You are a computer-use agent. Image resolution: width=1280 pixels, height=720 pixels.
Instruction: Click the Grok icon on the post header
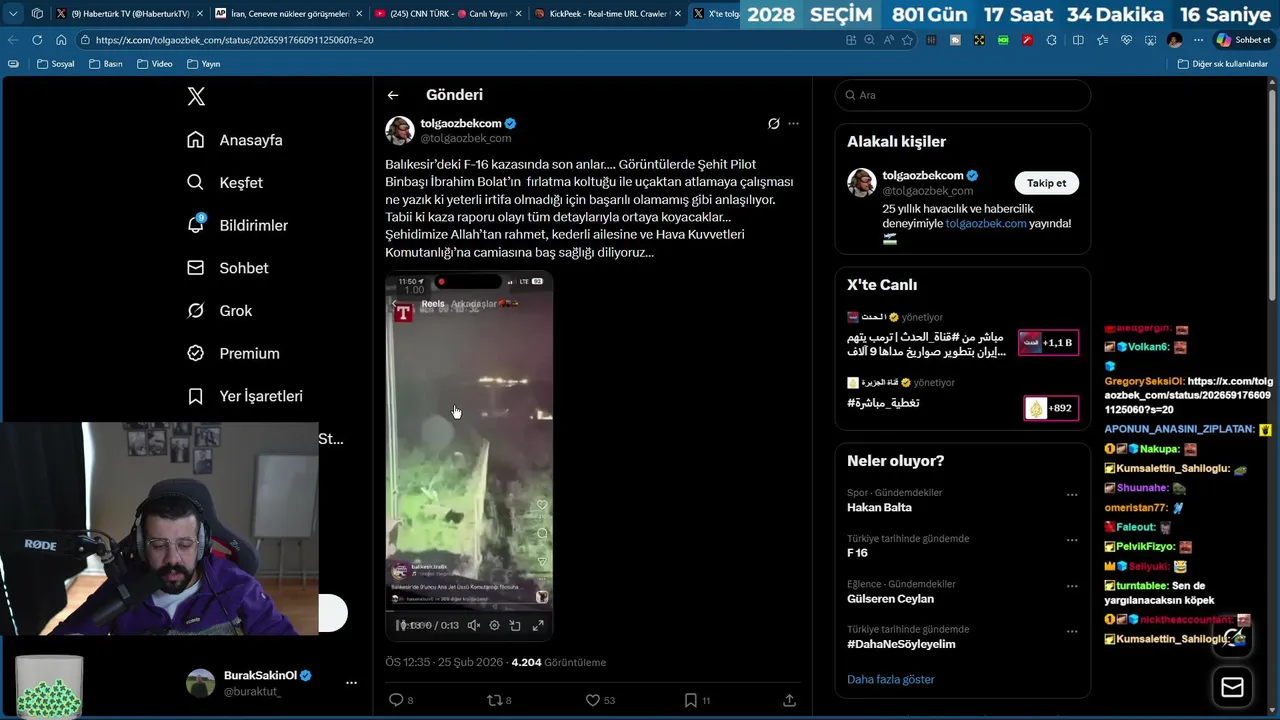773,124
